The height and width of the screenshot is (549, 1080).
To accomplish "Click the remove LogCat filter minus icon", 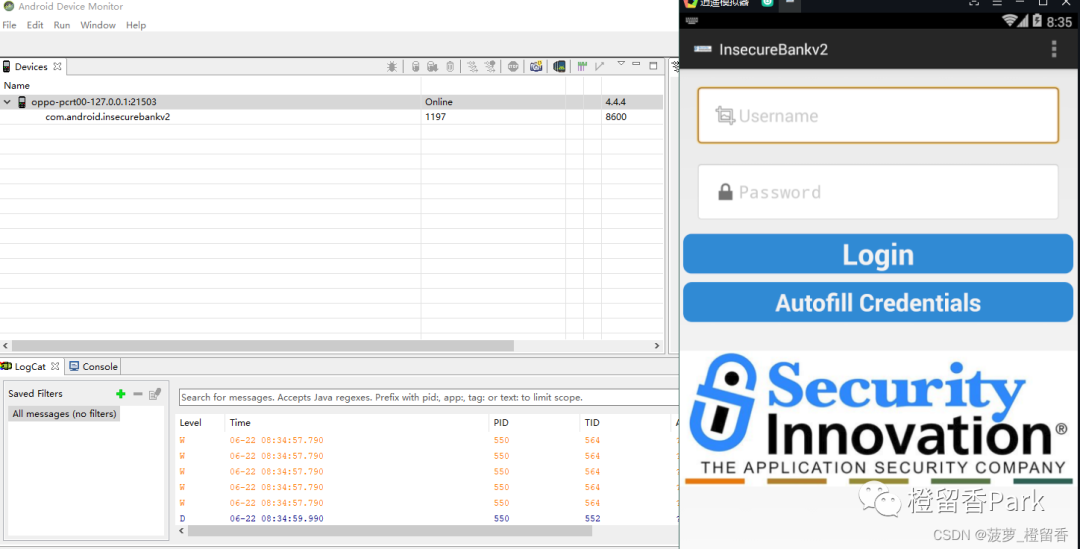I will (138, 394).
